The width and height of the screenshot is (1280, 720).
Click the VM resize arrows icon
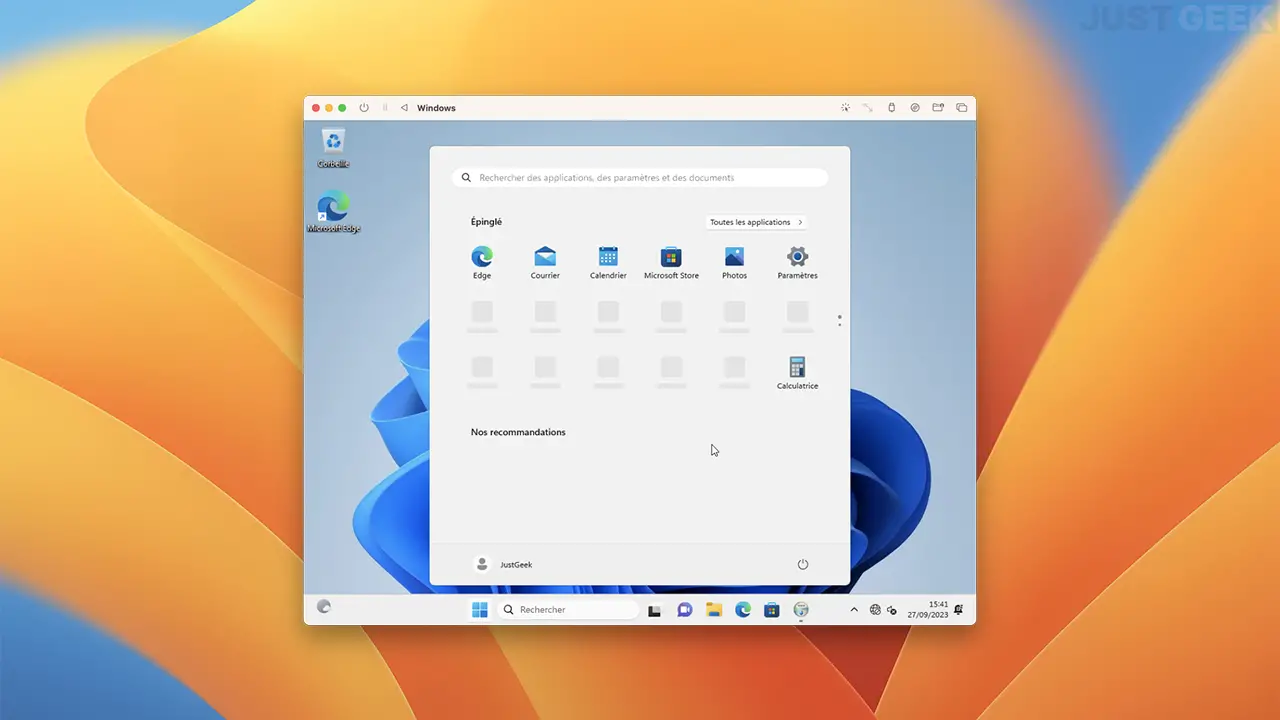tap(867, 108)
